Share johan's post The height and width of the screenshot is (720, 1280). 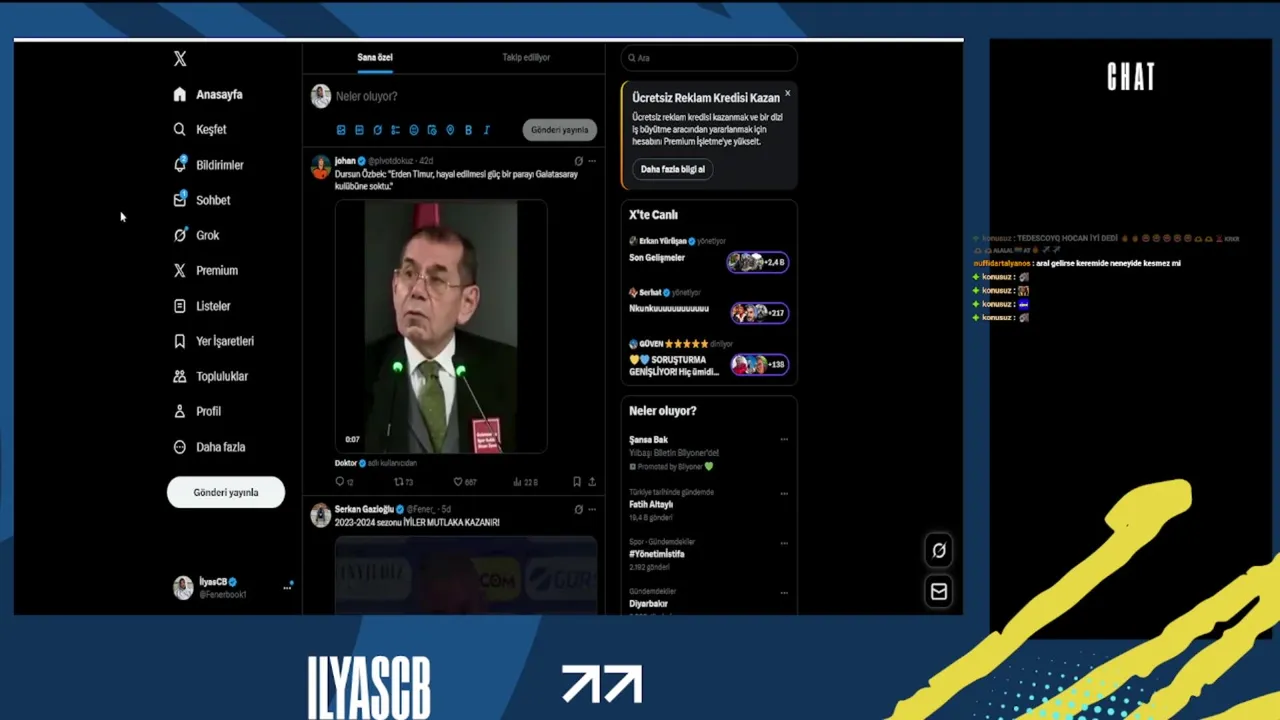coord(592,482)
